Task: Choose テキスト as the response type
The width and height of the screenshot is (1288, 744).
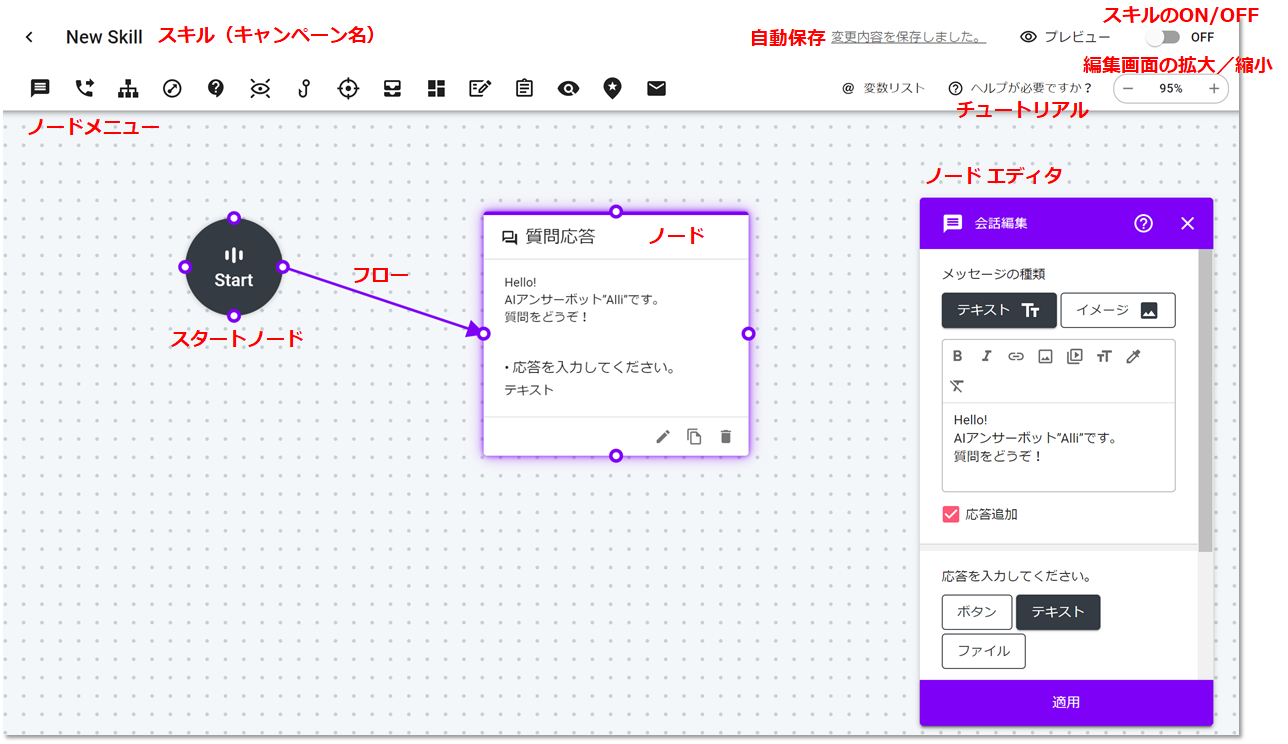Action: pos(1058,612)
